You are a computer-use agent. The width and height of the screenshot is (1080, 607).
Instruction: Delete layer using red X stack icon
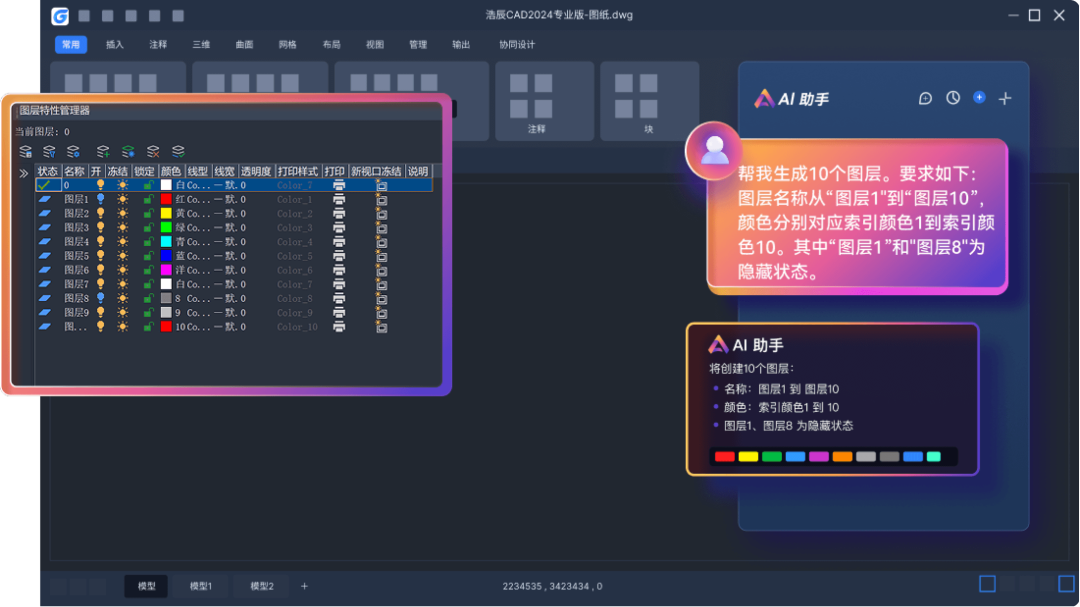(x=153, y=151)
